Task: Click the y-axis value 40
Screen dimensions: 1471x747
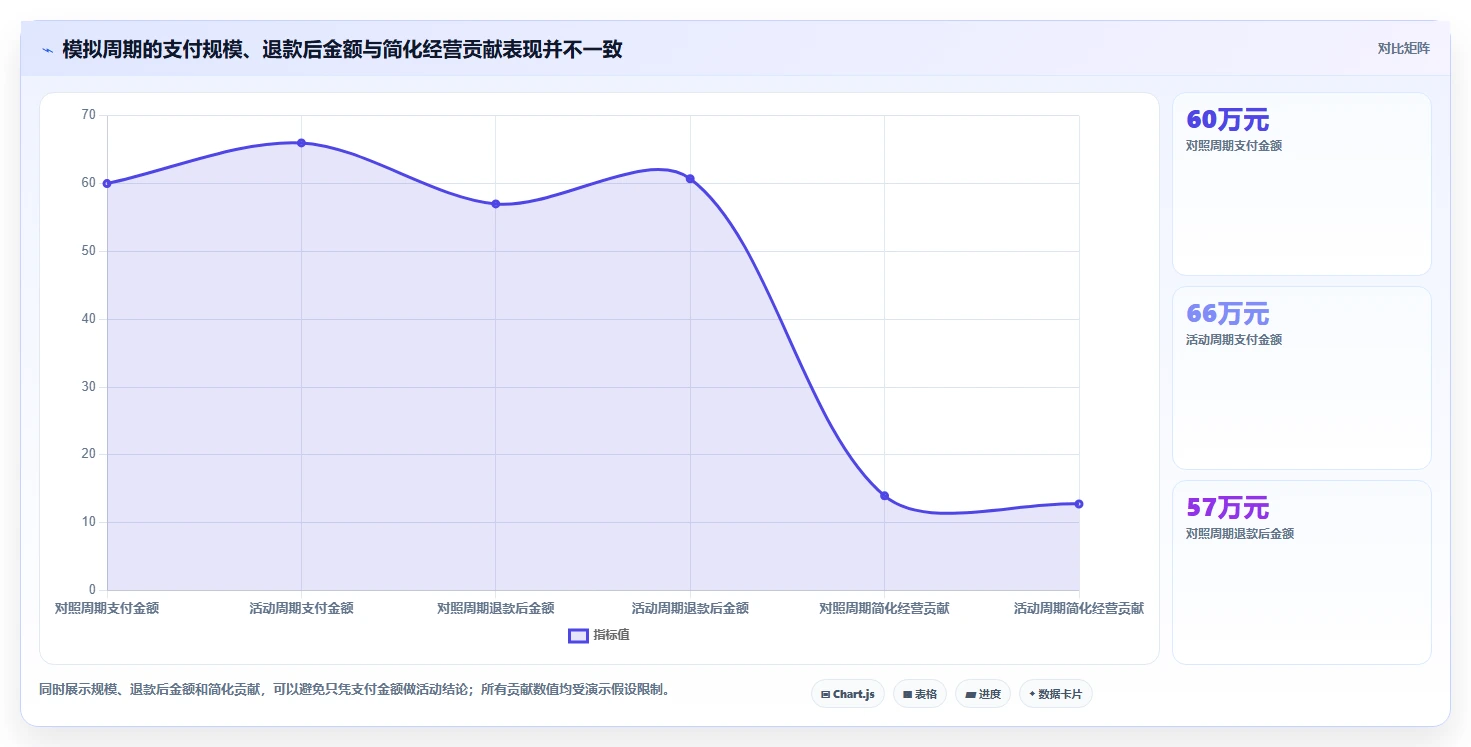Action: [89, 319]
